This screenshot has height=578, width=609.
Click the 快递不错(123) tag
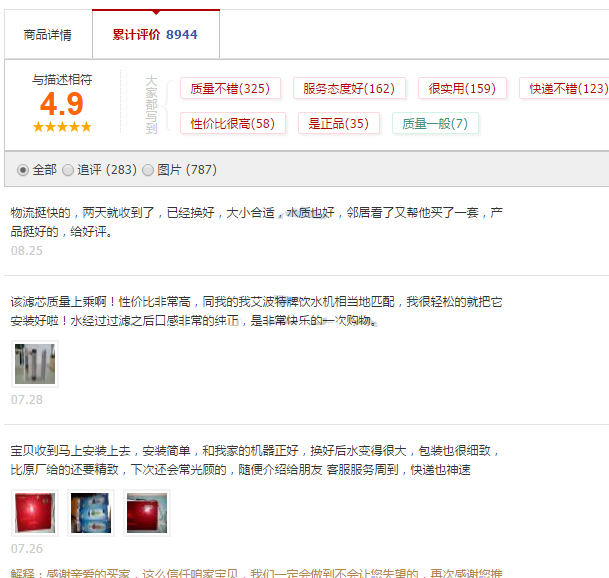(566, 89)
